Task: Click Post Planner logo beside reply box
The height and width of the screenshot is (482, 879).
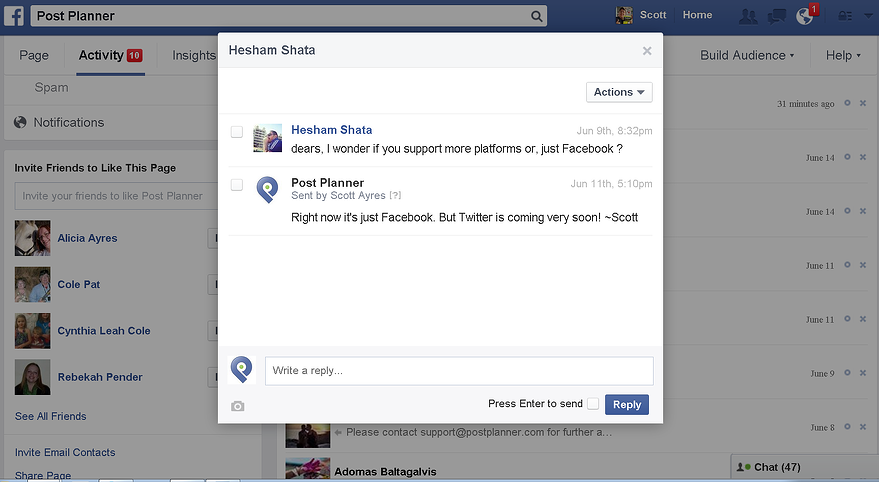Action: pos(242,370)
